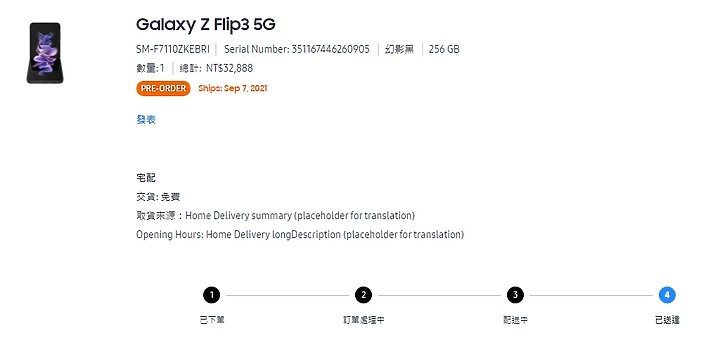This screenshot has height=361, width=720.
Task: Click the 已下單 step label
Action: tap(212, 320)
